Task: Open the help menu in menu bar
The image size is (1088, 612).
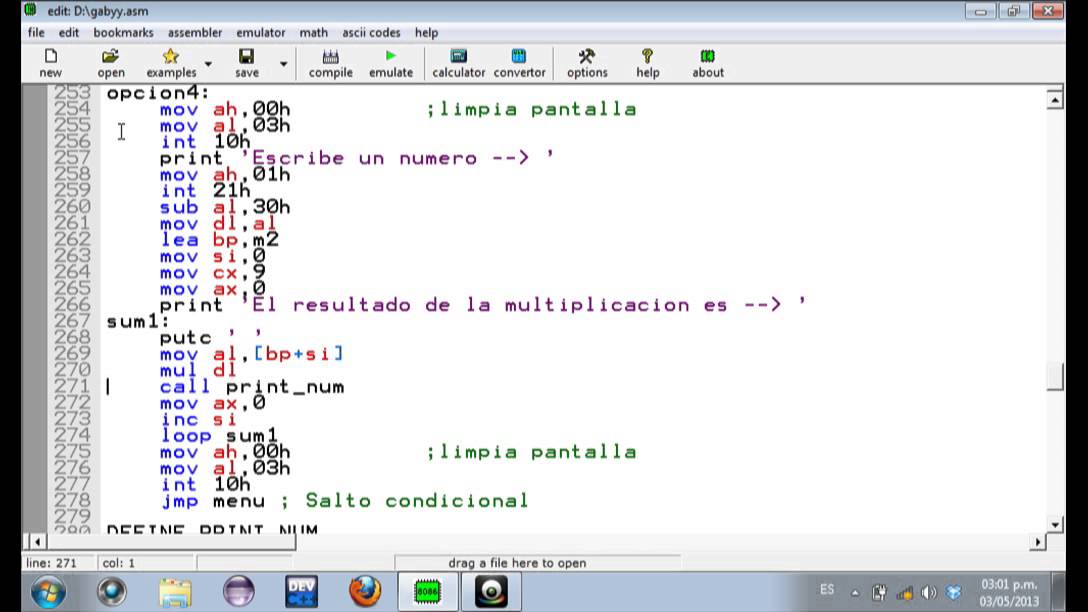Action: (426, 33)
